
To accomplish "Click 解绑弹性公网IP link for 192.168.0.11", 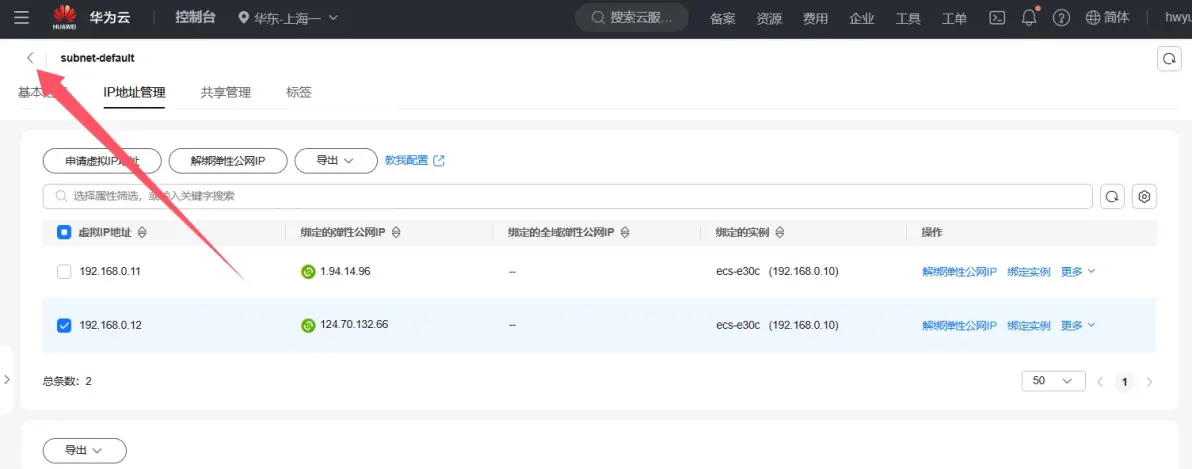I will click(x=959, y=271).
